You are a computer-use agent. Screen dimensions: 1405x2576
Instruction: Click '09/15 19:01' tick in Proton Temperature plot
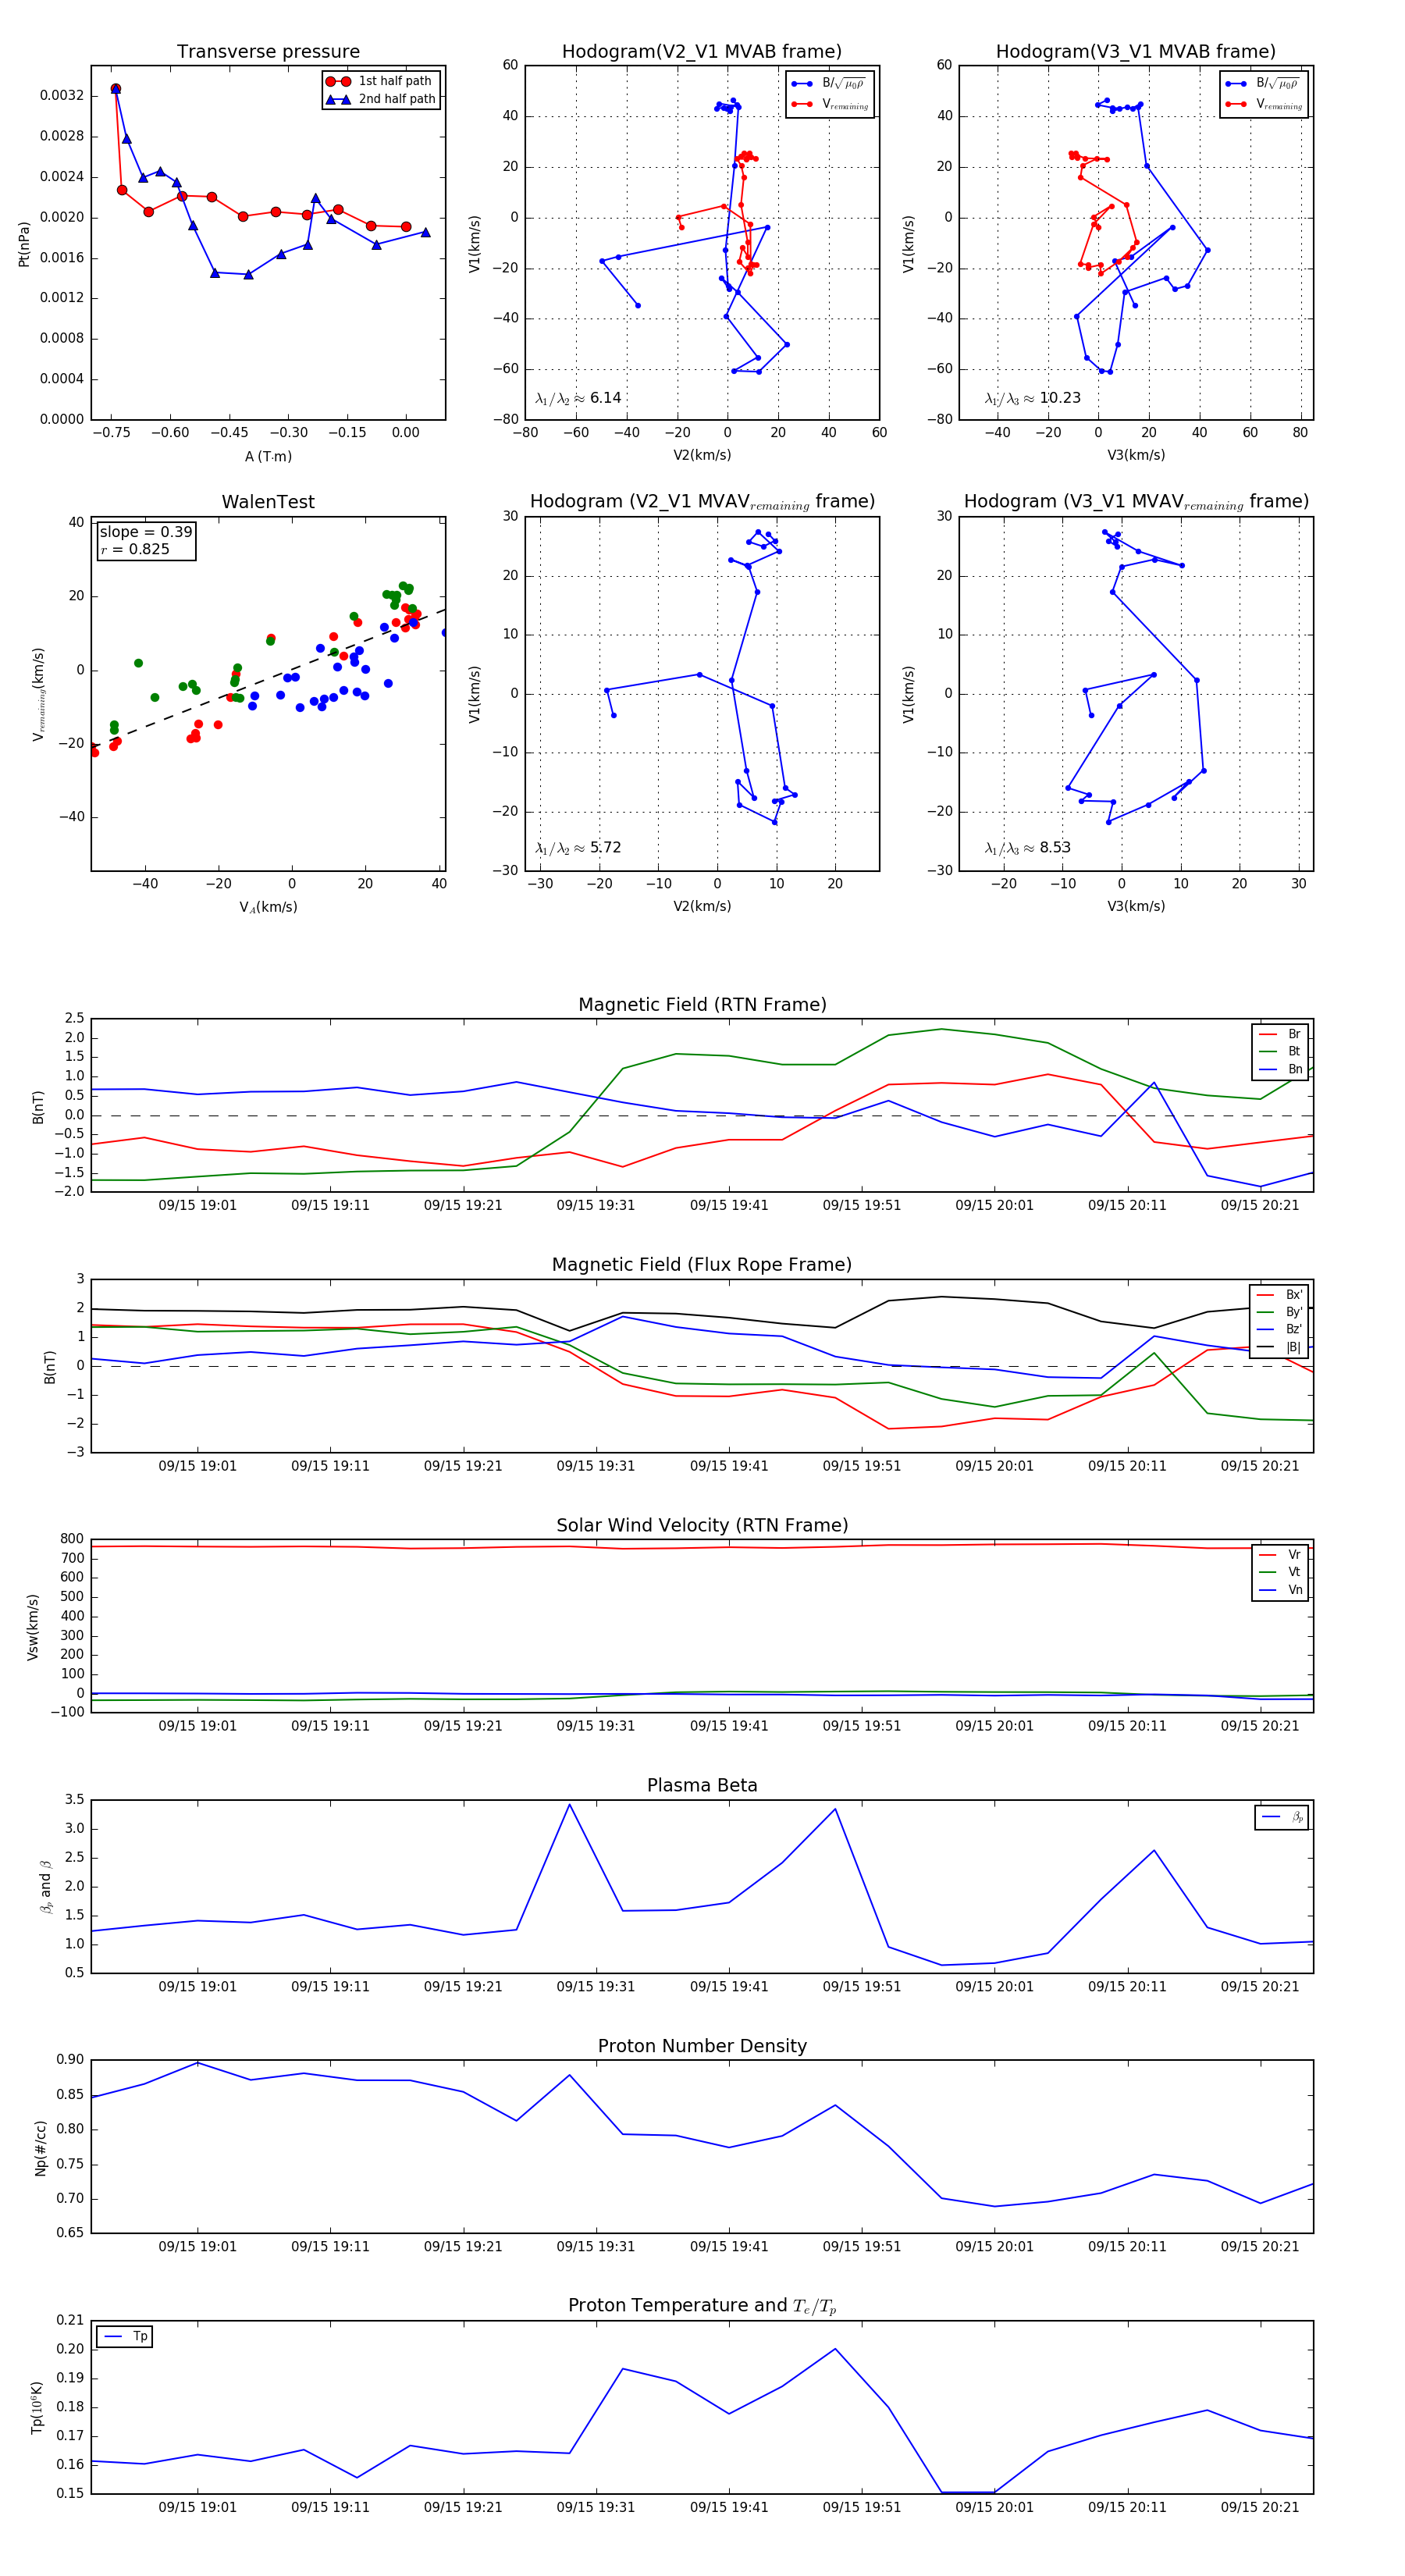click(197, 2507)
